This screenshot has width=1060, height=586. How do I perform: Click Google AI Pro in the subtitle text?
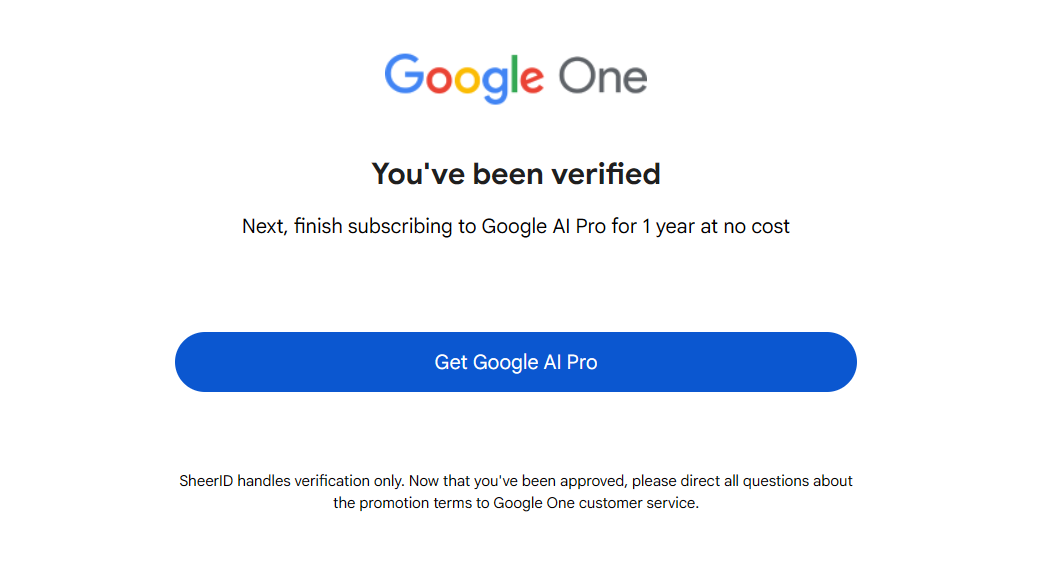coord(544,227)
